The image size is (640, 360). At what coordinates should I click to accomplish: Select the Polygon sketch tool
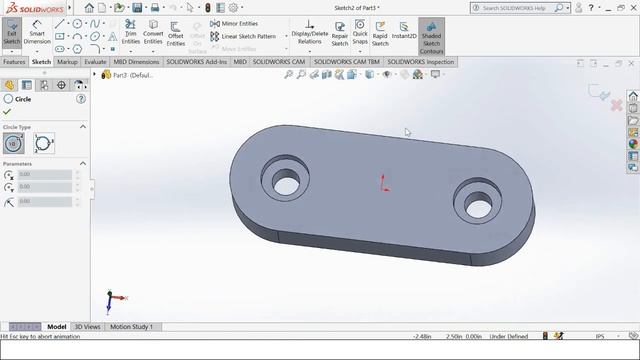coord(77,49)
